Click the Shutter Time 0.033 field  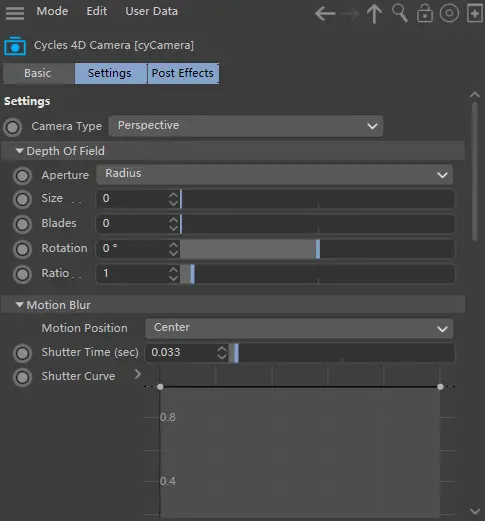point(181,353)
